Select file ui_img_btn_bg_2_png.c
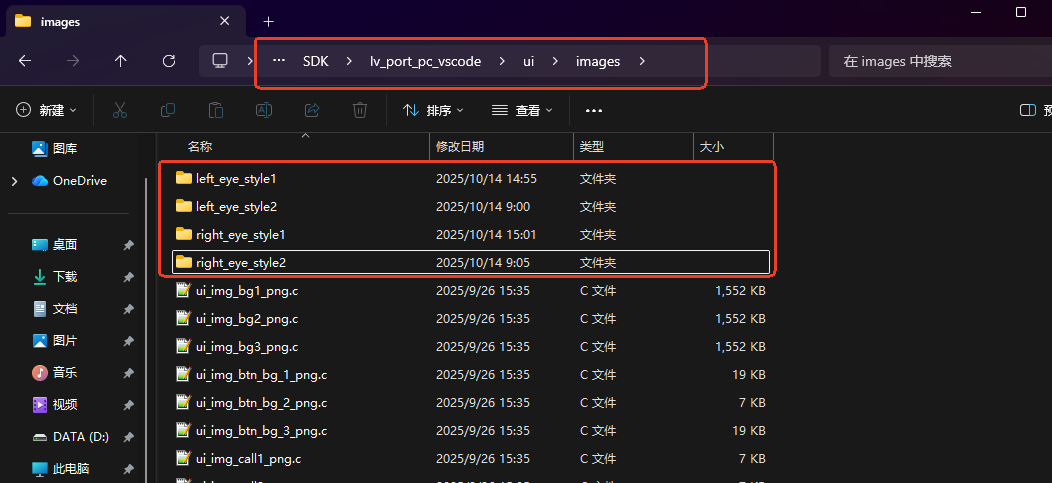Screen dimensions: 1052x483 (x=470, y=402)
